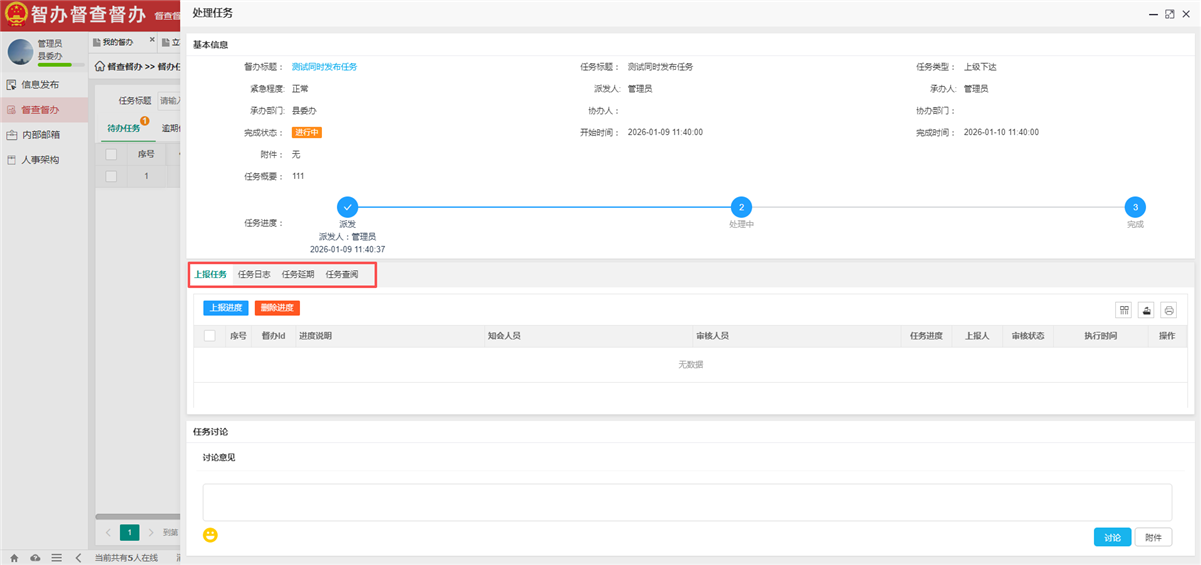Viewport: 1201px width, 565px height.
Task: Check the select-all box in pending tasks list
Action: [x=111, y=154]
